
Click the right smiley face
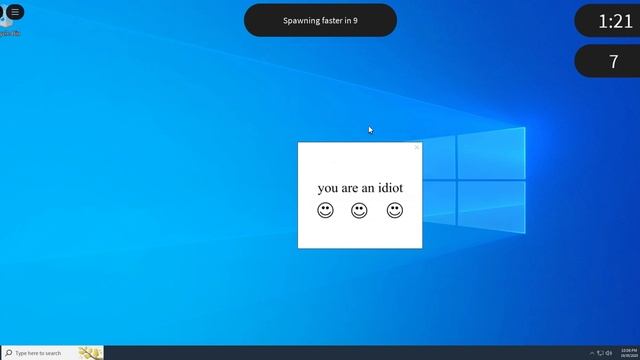[x=395, y=210]
